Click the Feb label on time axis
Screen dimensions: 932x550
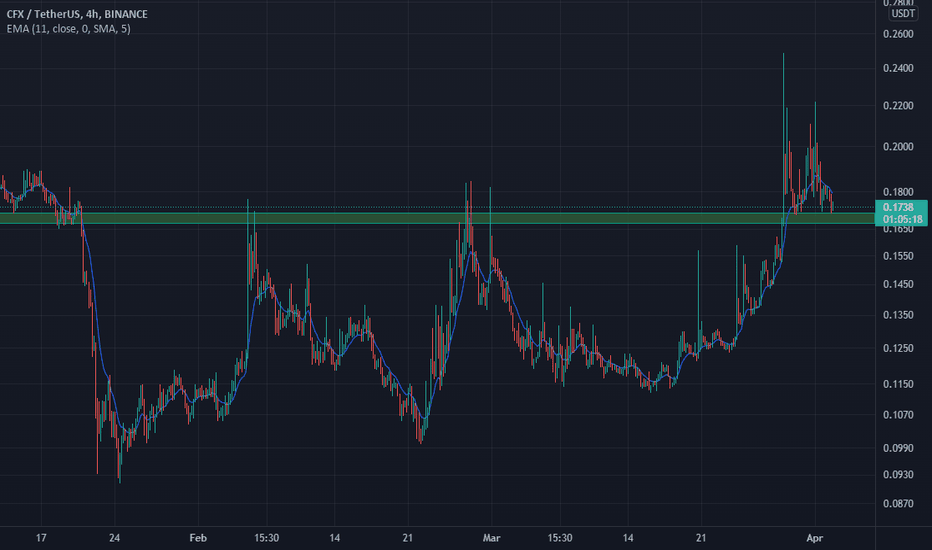(x=198, y=538)
